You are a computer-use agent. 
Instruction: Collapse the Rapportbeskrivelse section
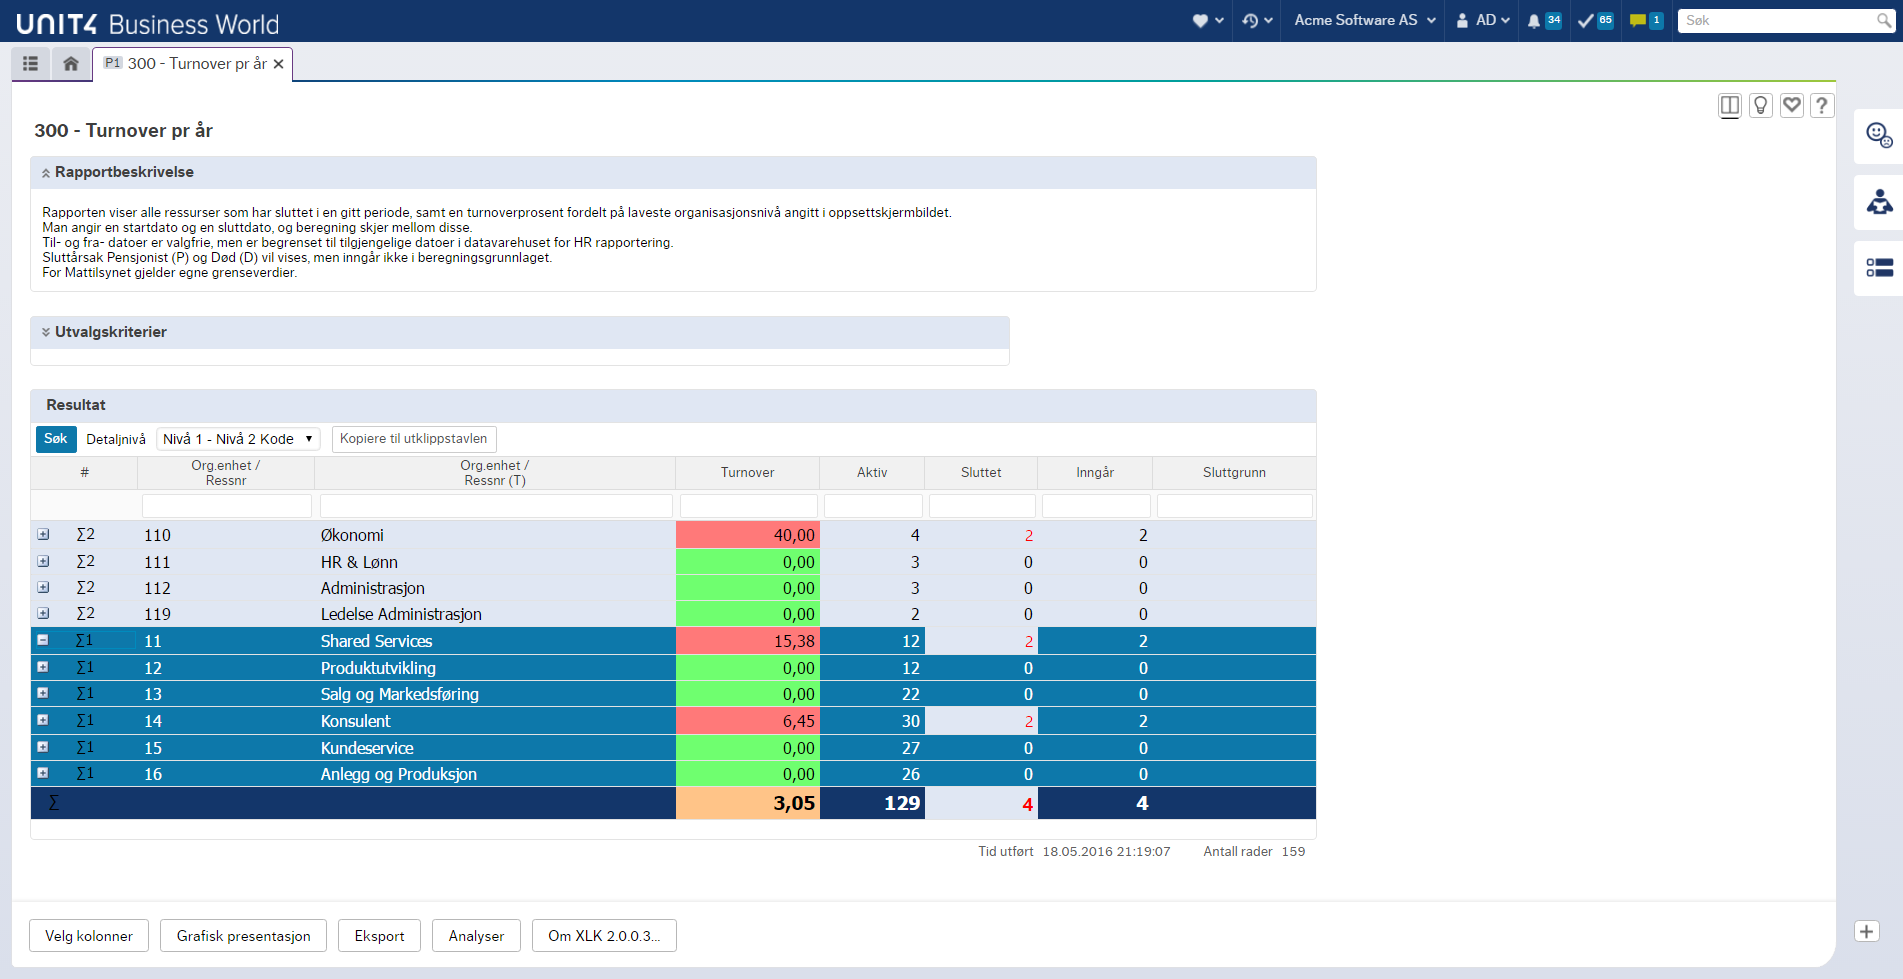pos(46,173)
